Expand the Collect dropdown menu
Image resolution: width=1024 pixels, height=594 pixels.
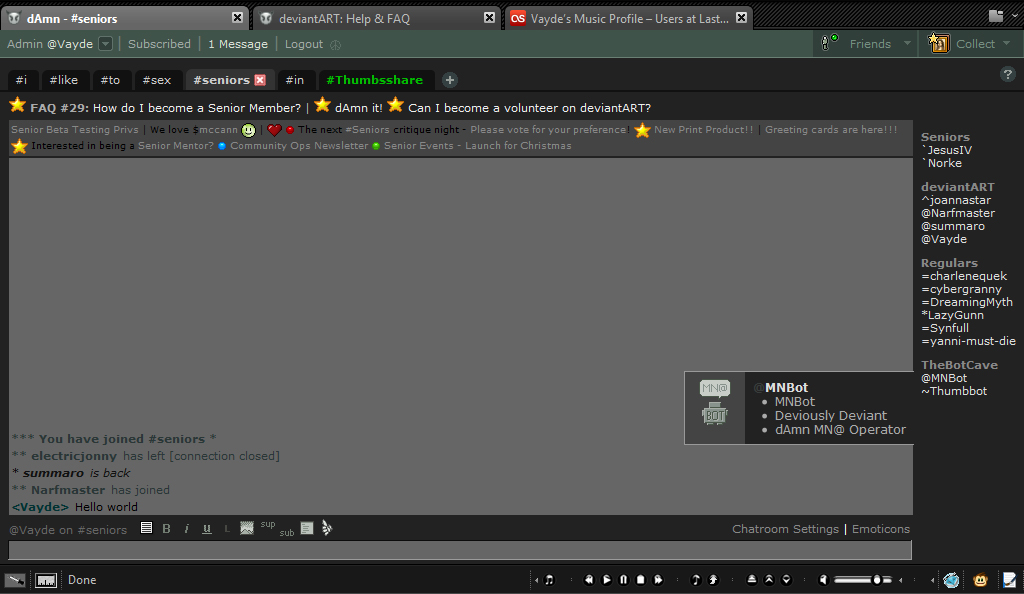pyautogui.click(x=1006, y=44)
